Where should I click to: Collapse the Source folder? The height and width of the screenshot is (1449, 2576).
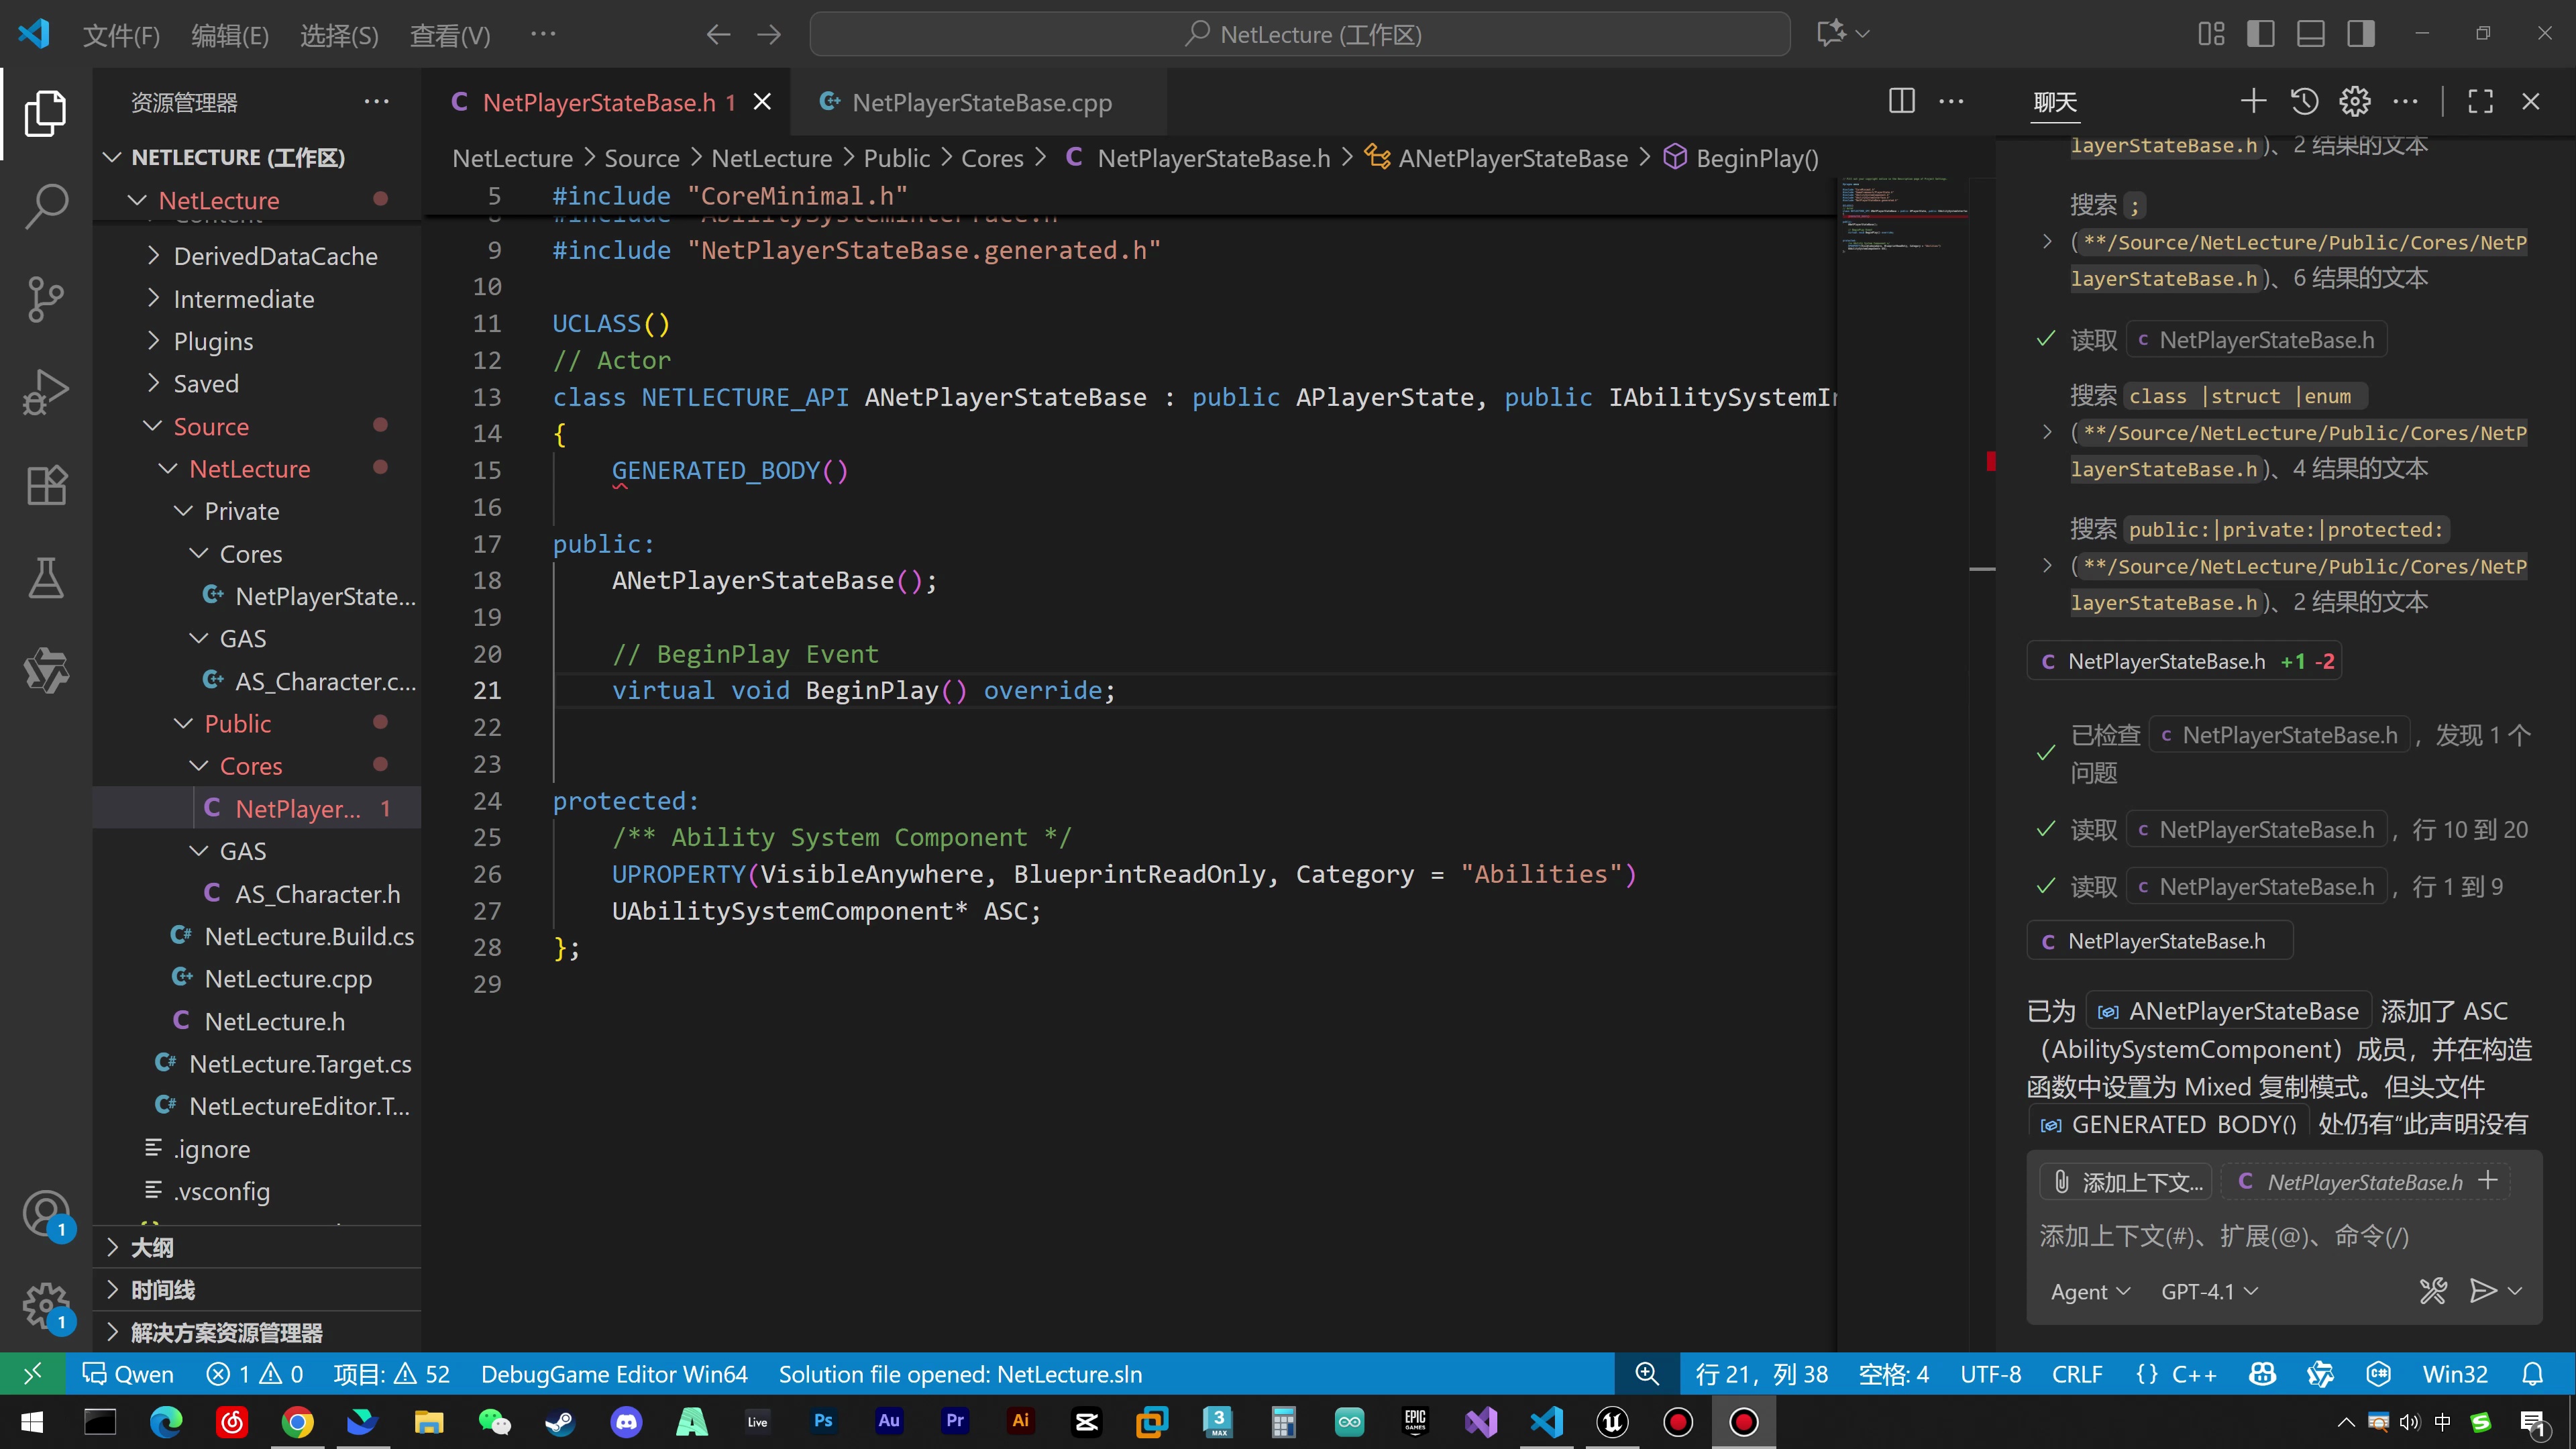pyautogui.click(x=153, y=426)
